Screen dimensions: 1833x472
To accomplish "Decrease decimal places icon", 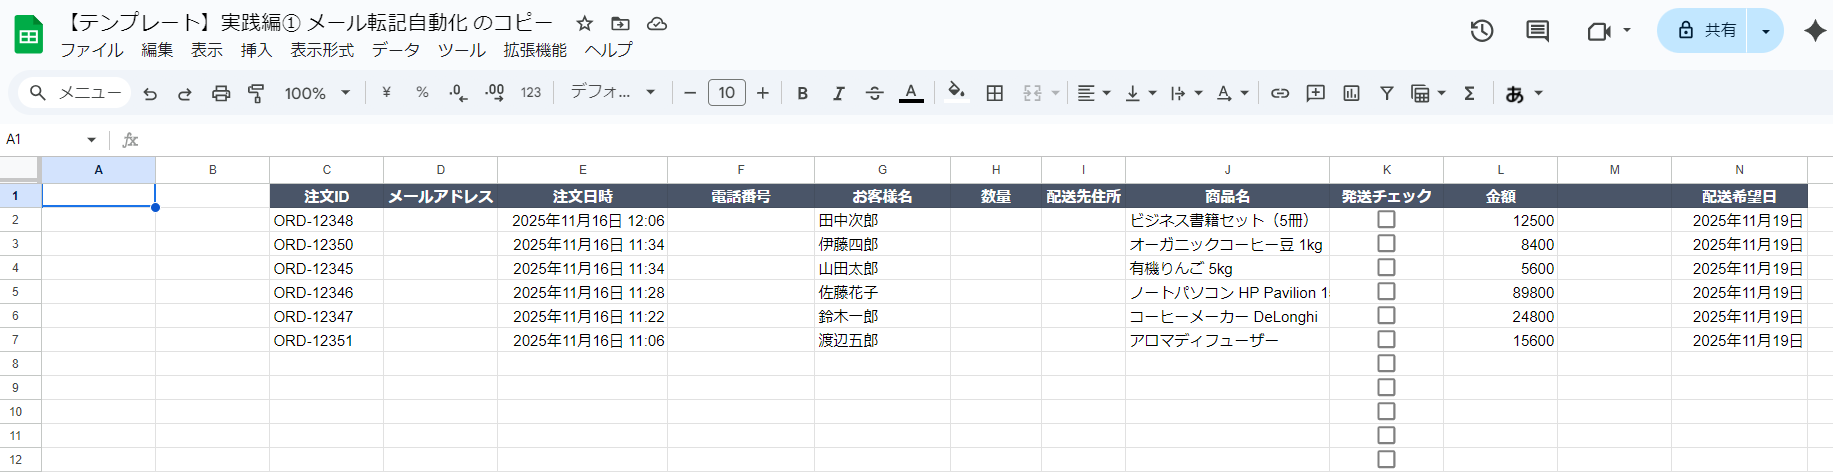I will pyautogui.click(x=458, y=93).
